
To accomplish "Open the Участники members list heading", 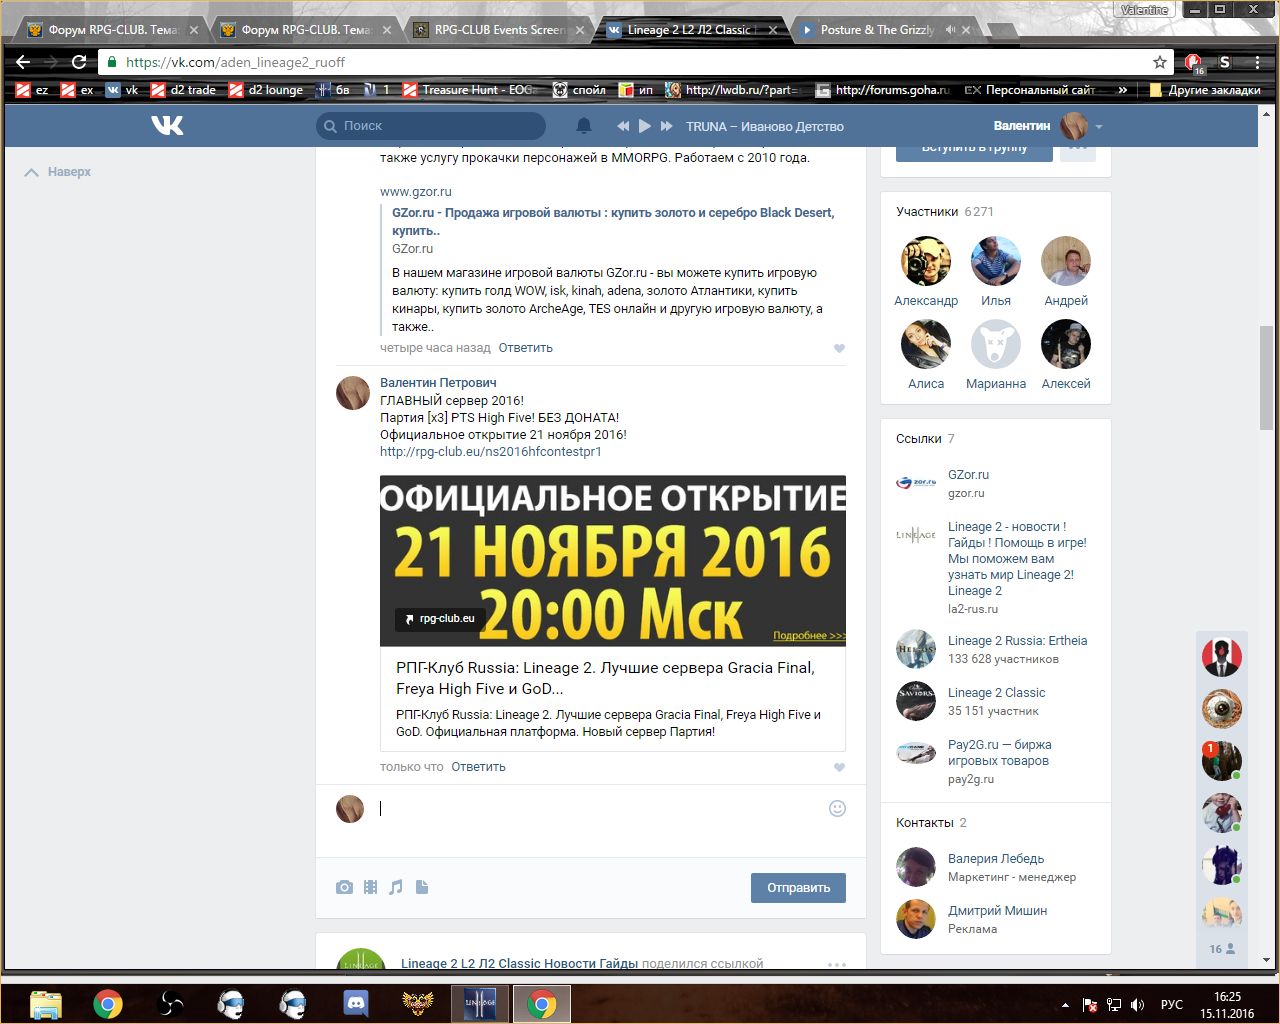I will [927, 212].
